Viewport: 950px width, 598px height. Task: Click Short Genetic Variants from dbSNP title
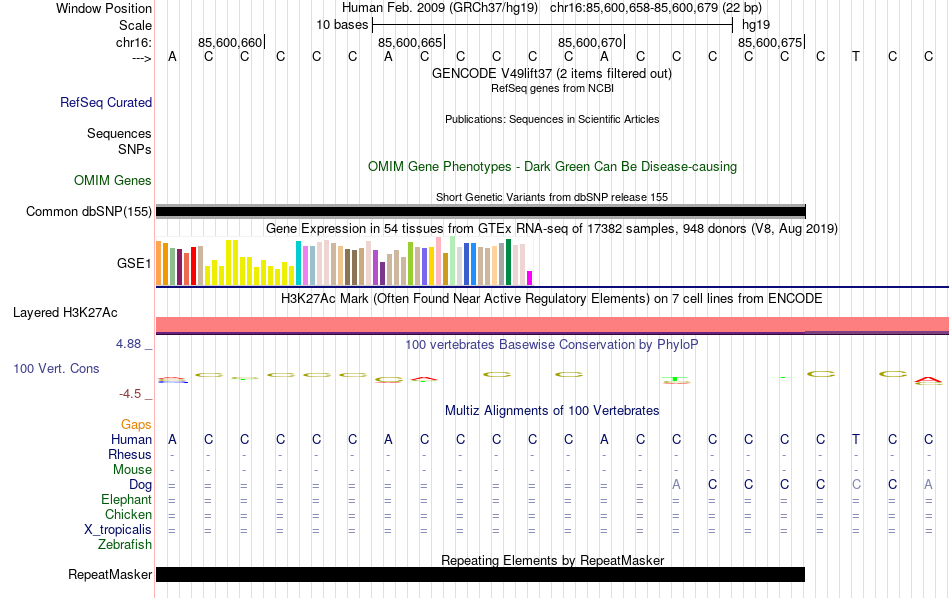(552, 197)
